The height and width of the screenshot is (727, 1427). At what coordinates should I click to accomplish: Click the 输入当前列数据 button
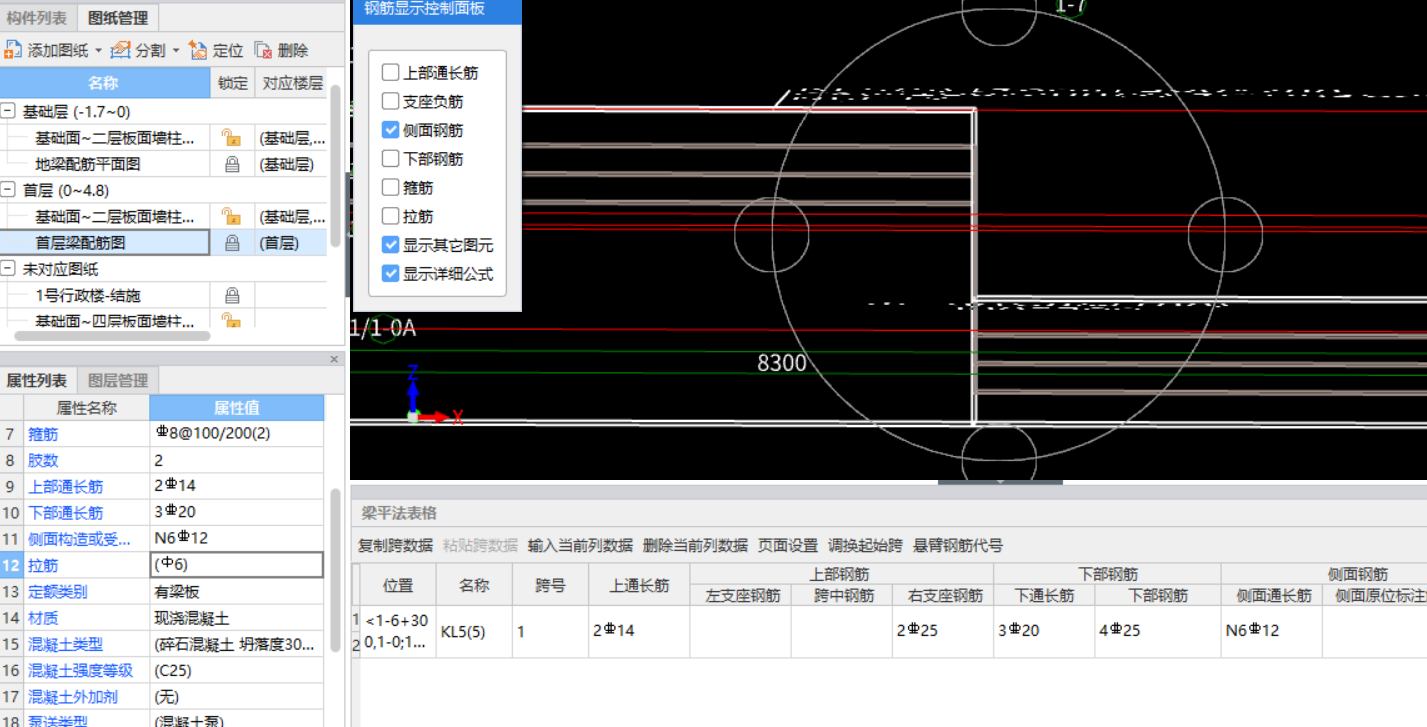pos(580,545)
